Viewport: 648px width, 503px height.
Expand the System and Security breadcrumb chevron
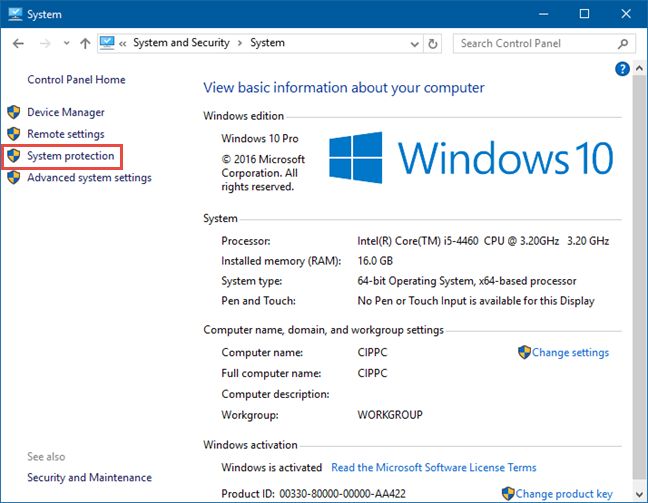[238, 43]
